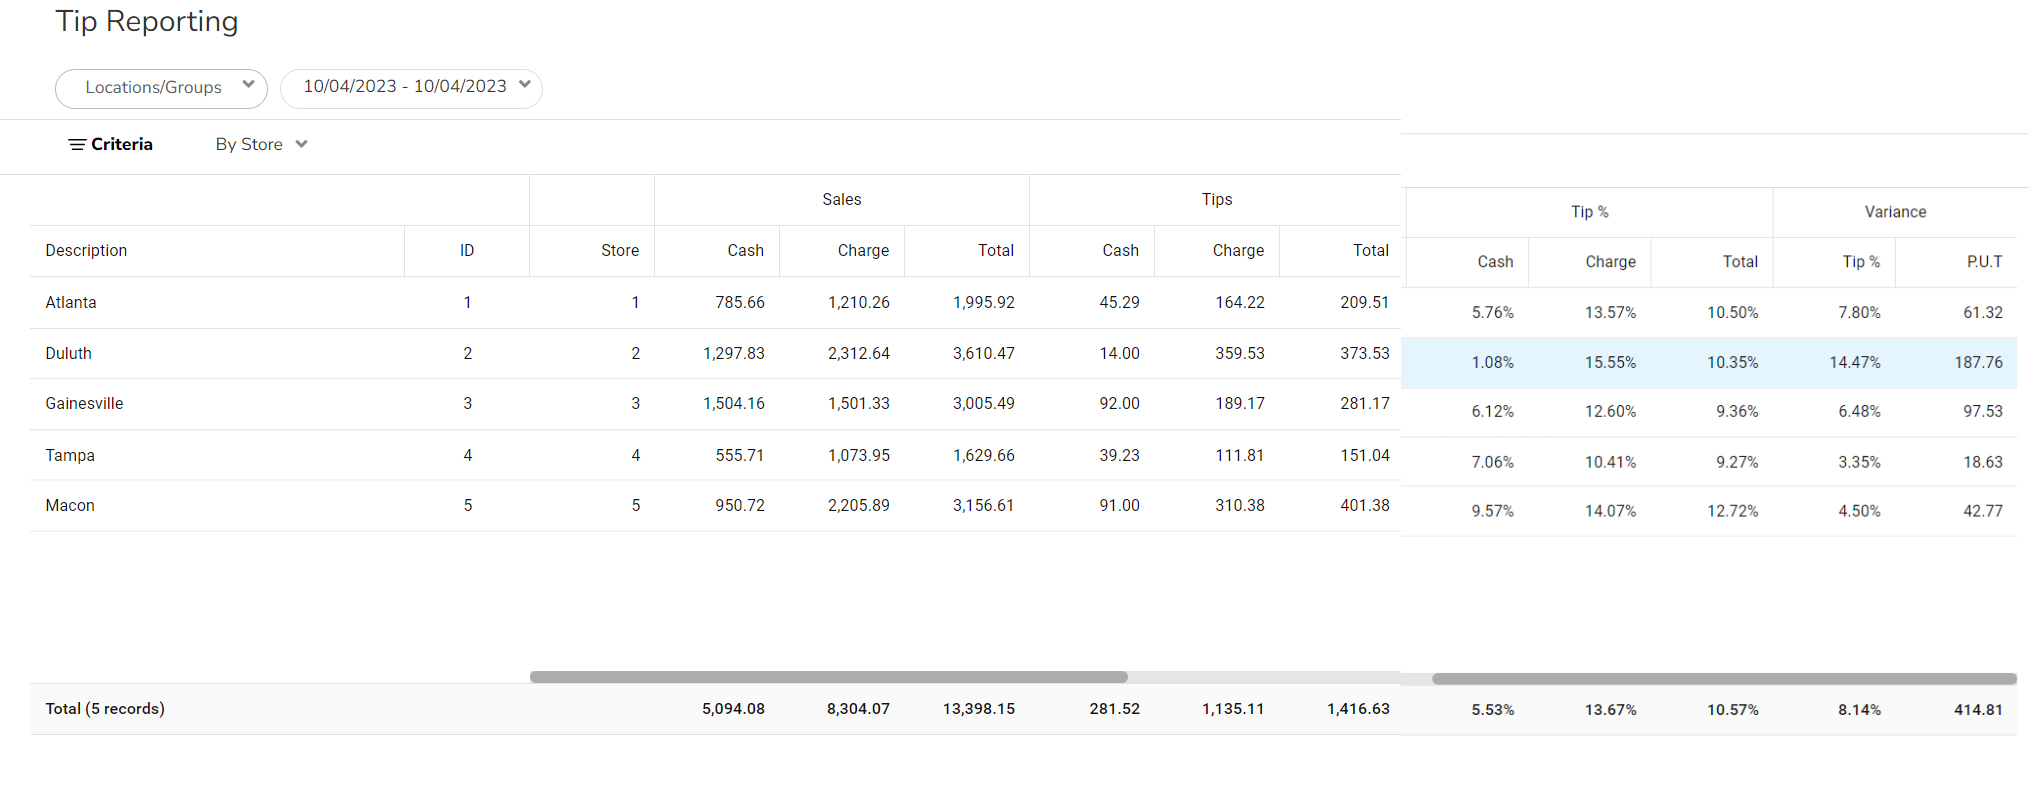Click the Criteria button label
This screenshot has width=2029, height=801.
[x=122, y=145]
